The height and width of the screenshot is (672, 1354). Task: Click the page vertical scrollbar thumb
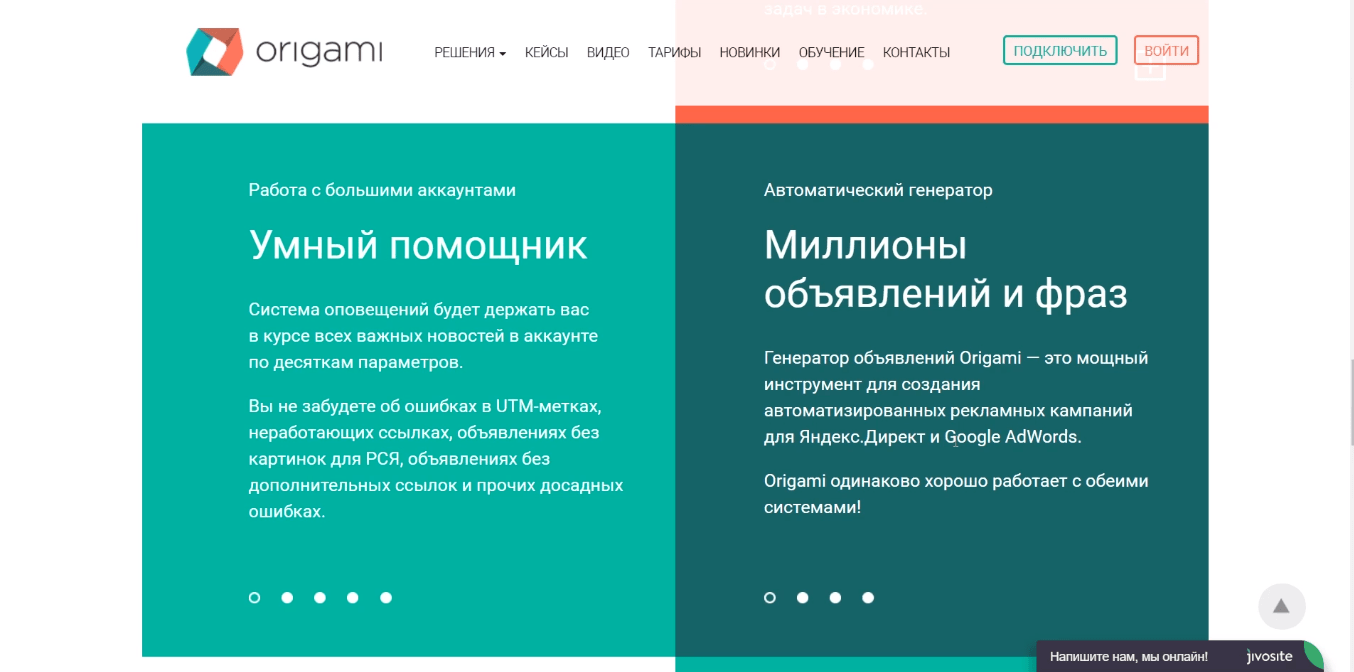(x=1351, y=401)
